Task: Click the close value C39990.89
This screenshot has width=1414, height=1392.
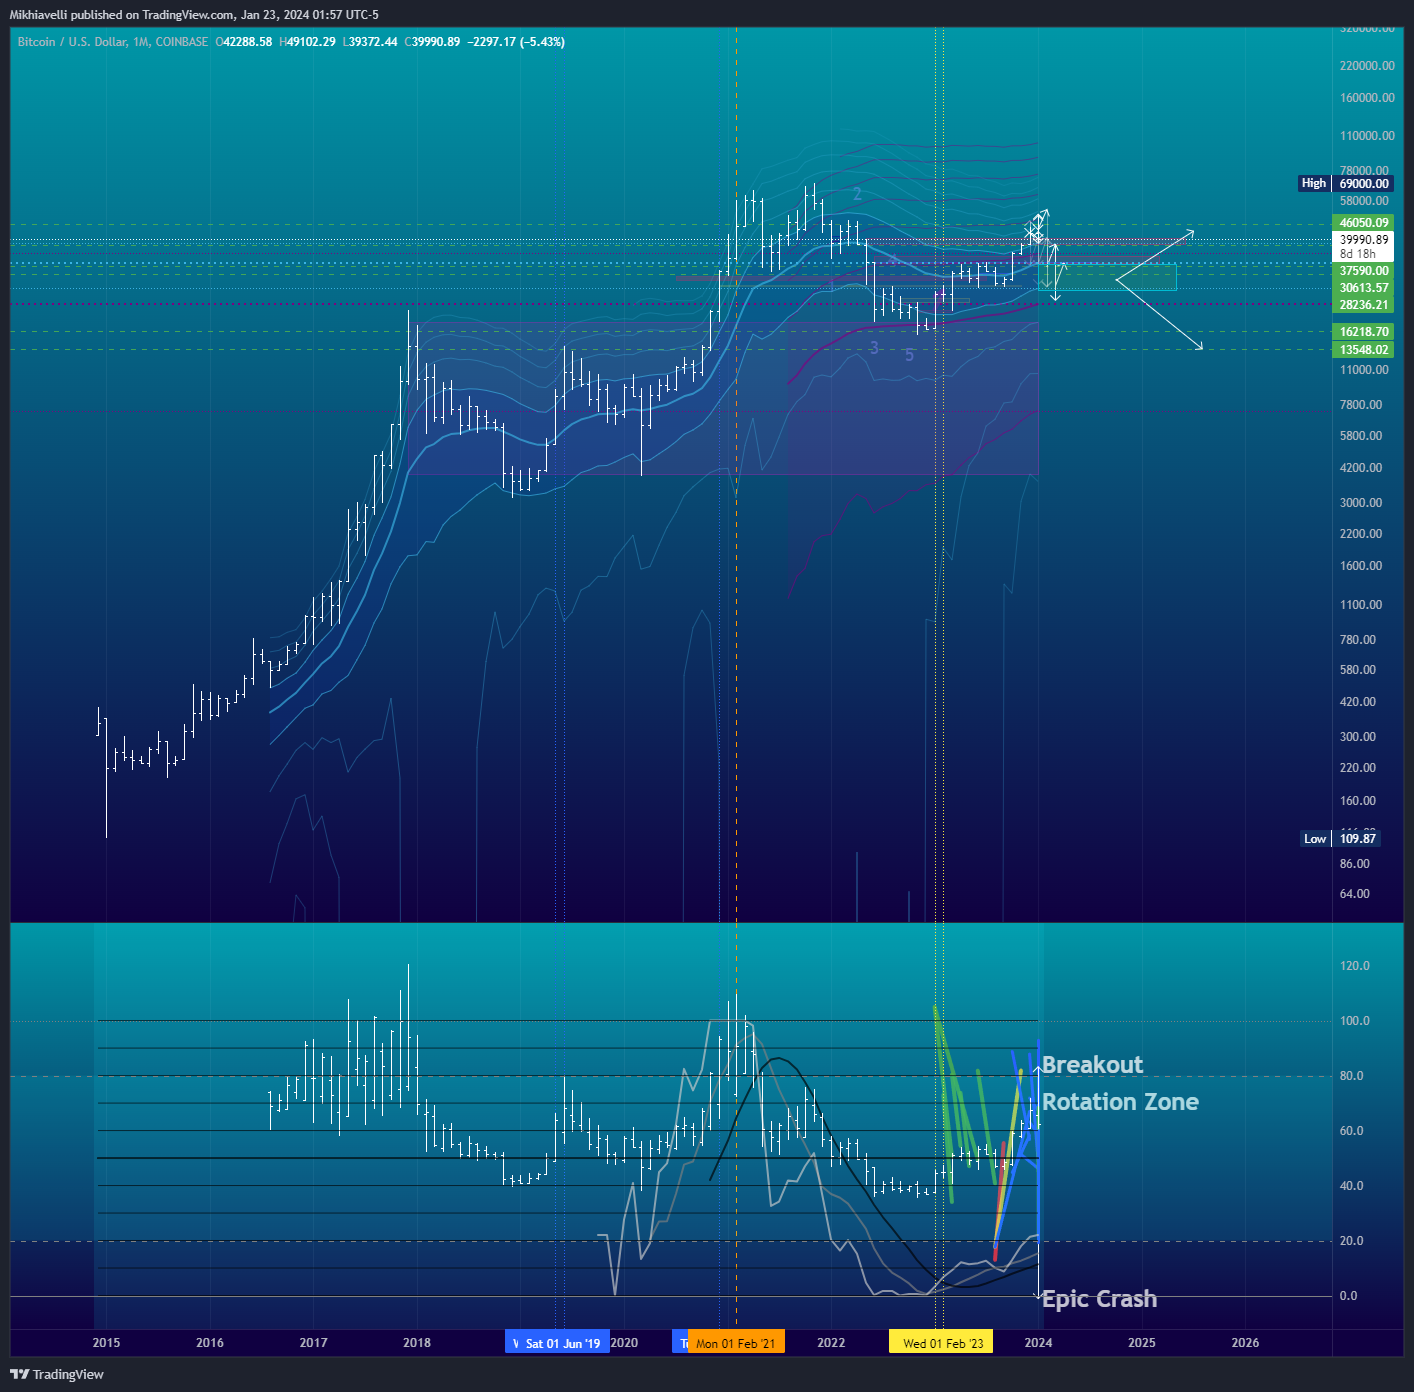Action: pos(432,42)
